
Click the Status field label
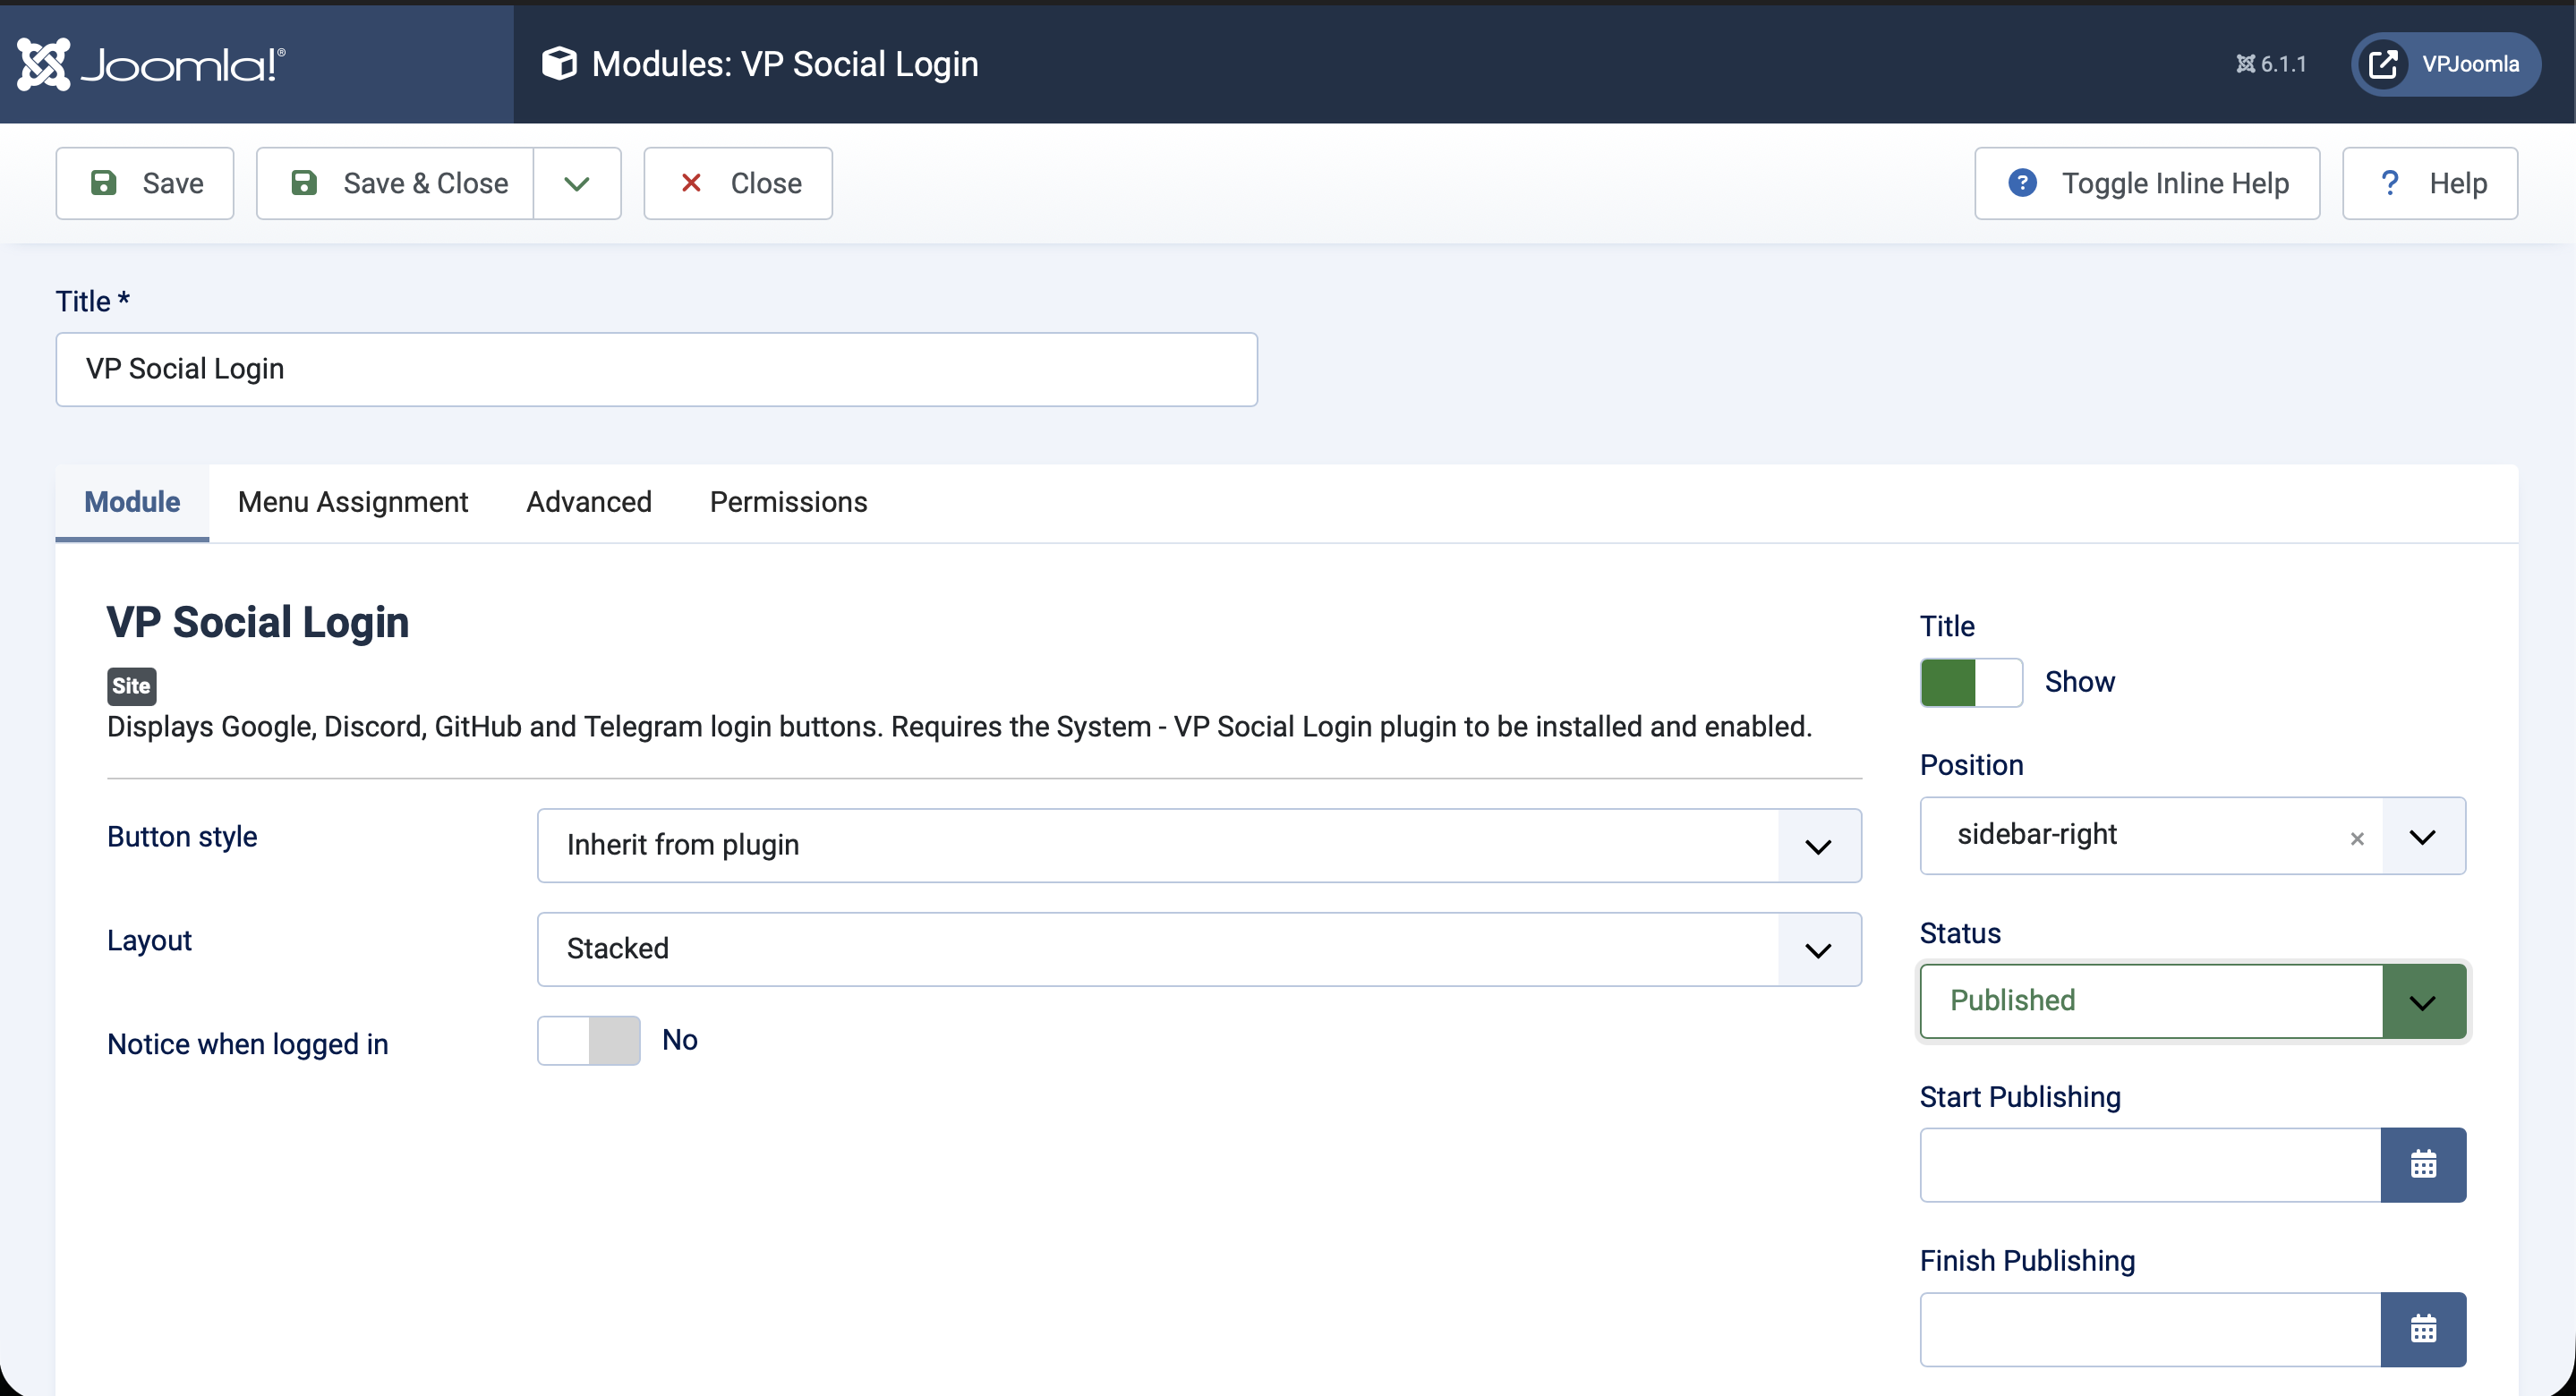pyautogui.click(x=1960, y=933)
